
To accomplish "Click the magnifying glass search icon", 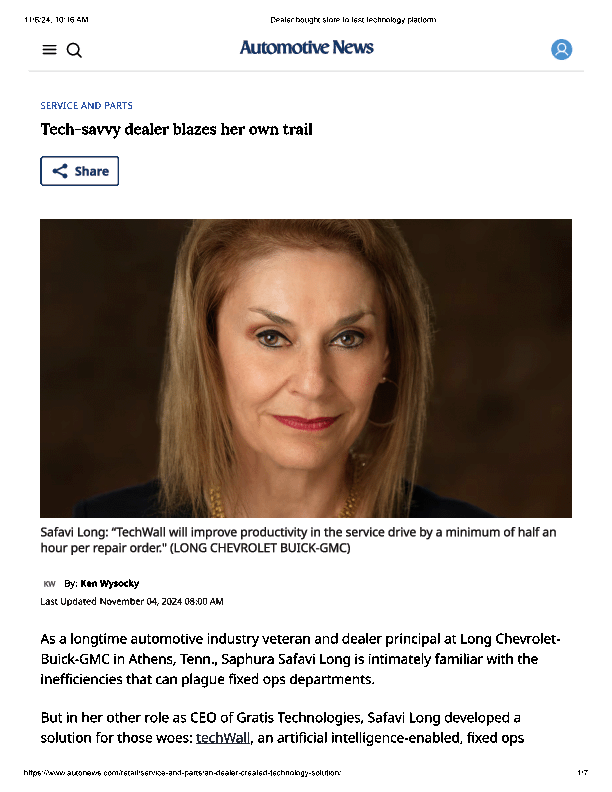I will tap(74, 50).
